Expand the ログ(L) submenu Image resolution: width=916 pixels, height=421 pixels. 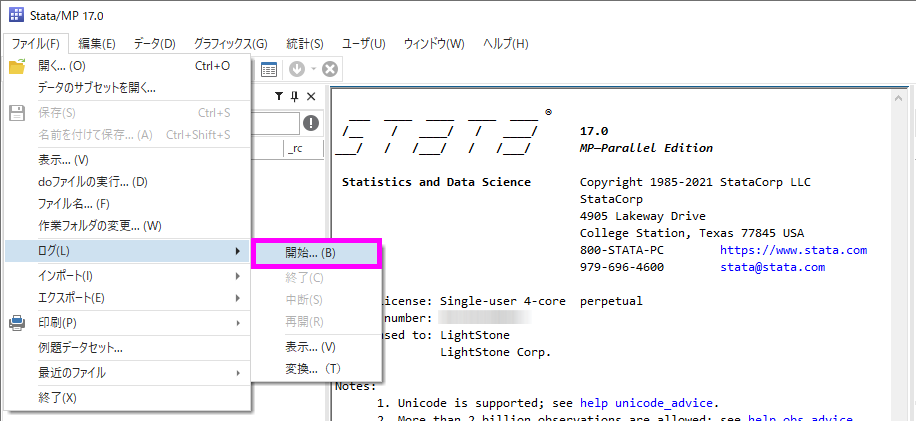(x=128, y=251)
